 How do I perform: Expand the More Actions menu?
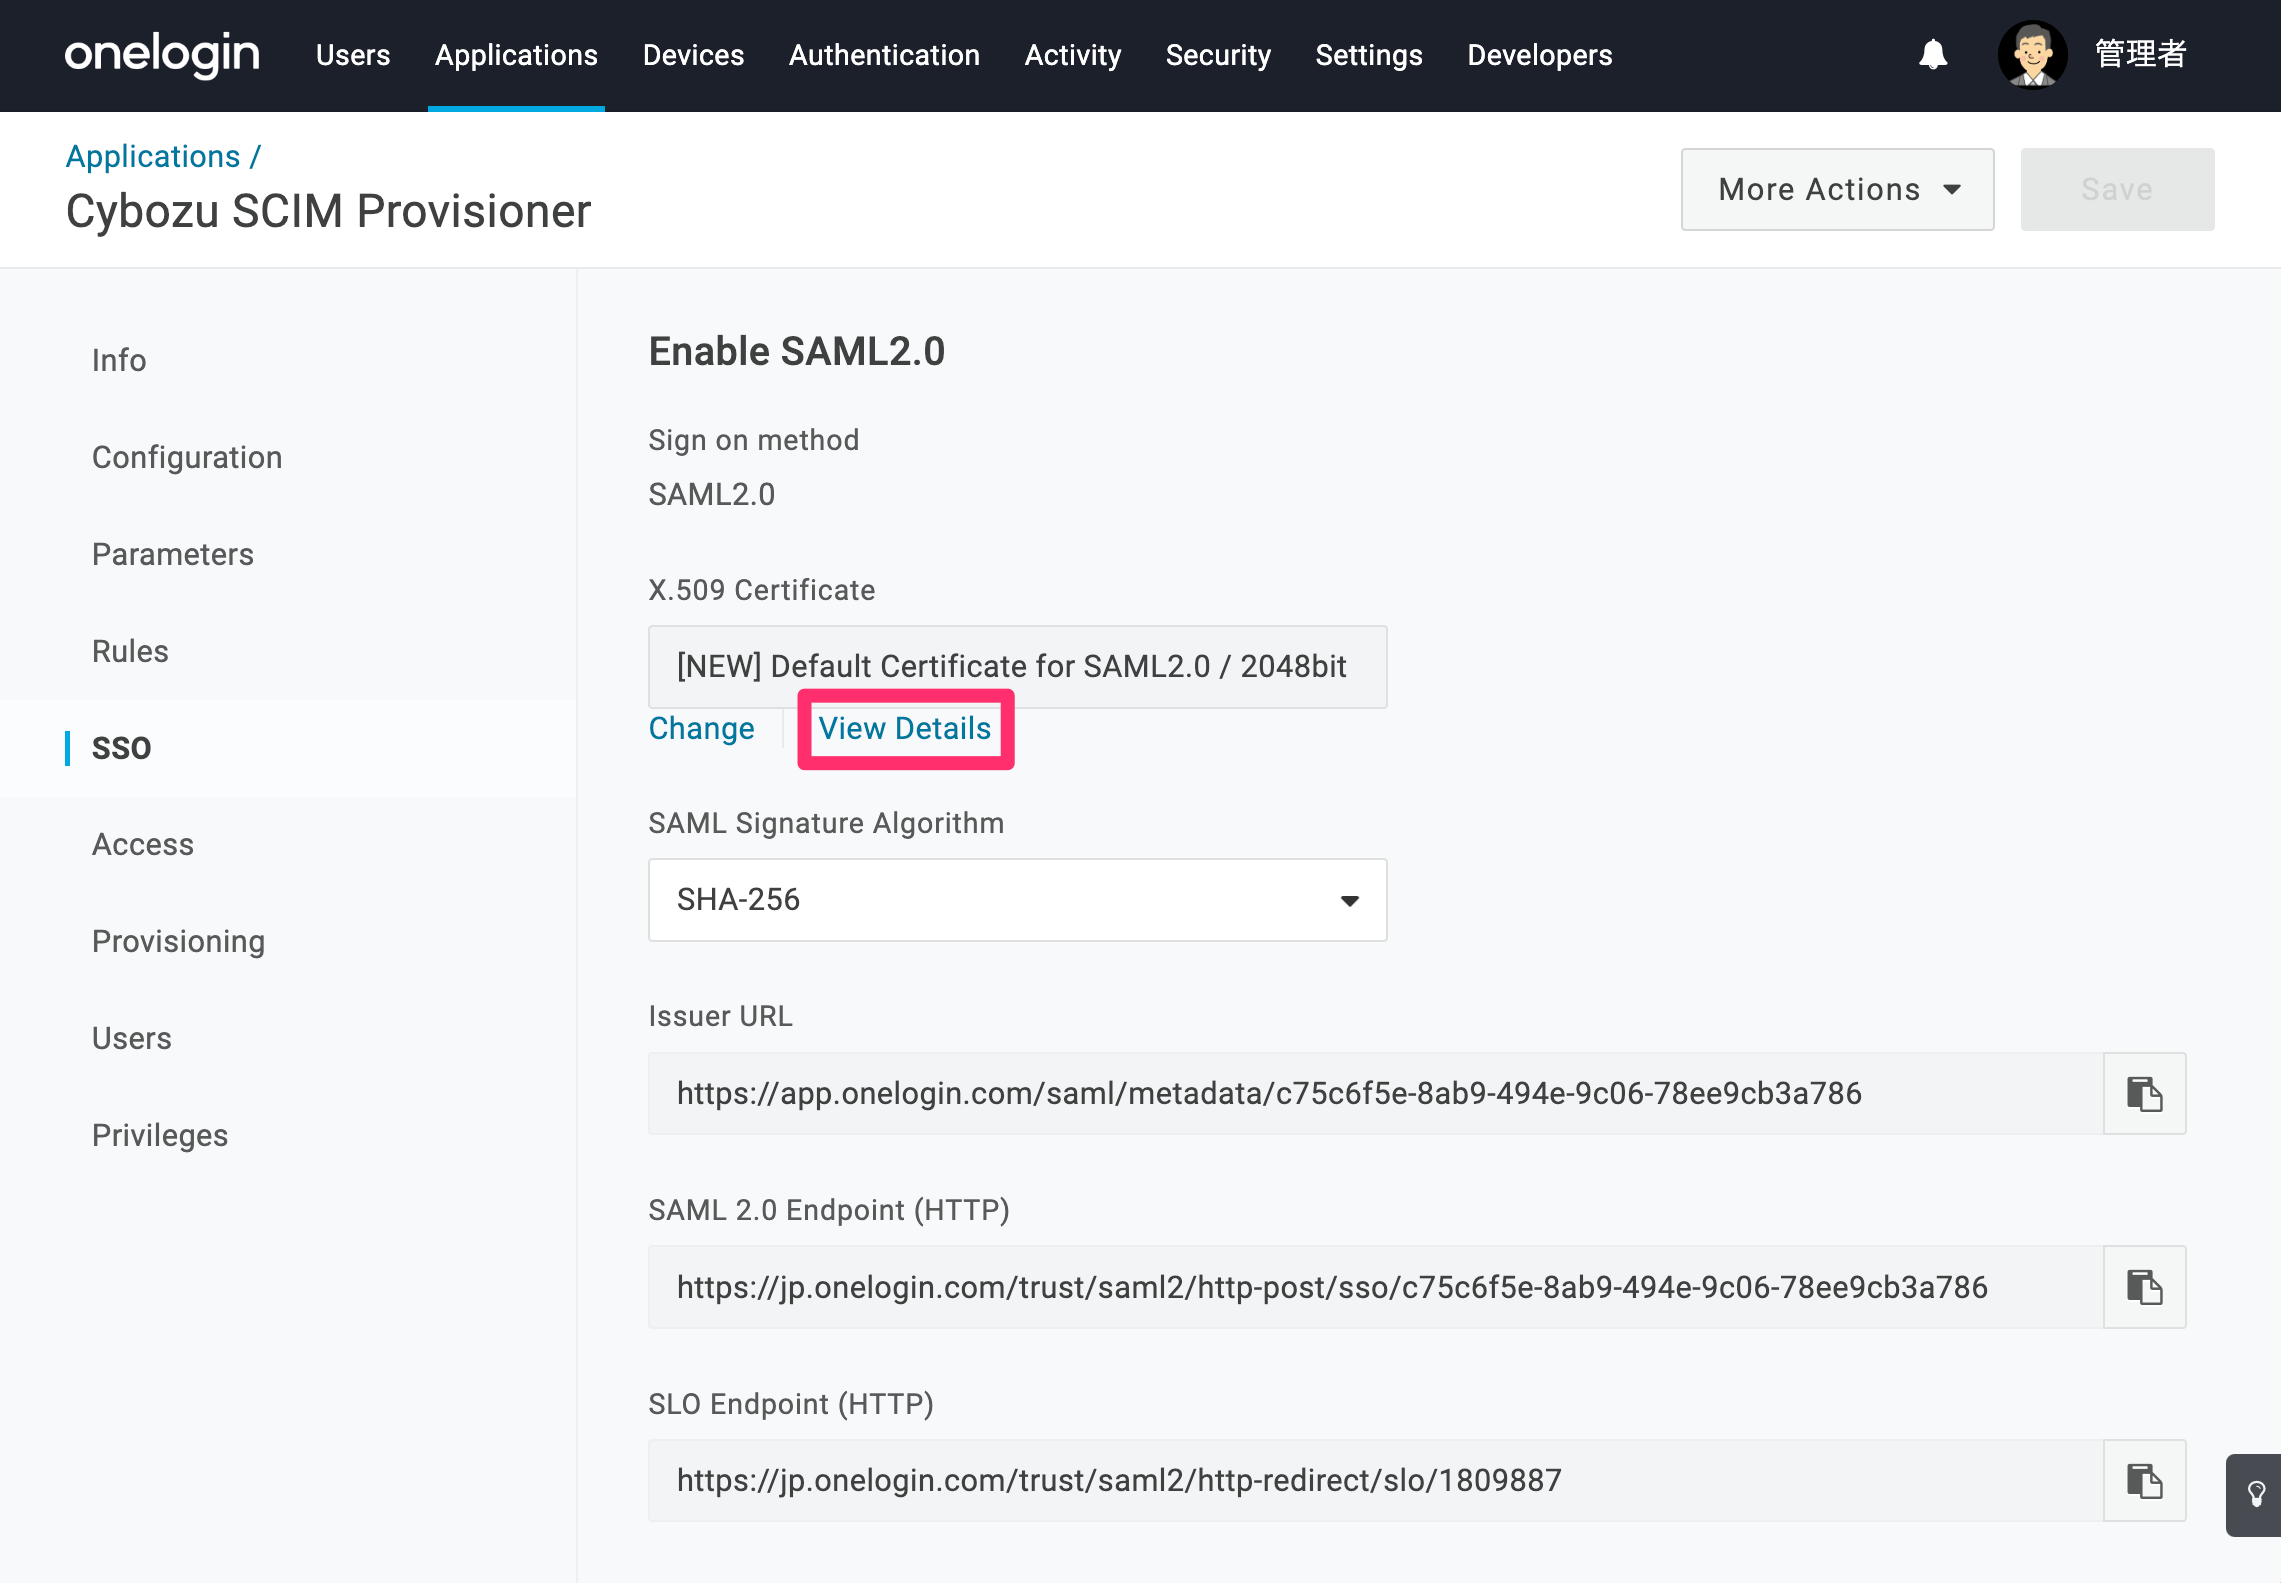pyautogui.click(x=1837, y=190)
